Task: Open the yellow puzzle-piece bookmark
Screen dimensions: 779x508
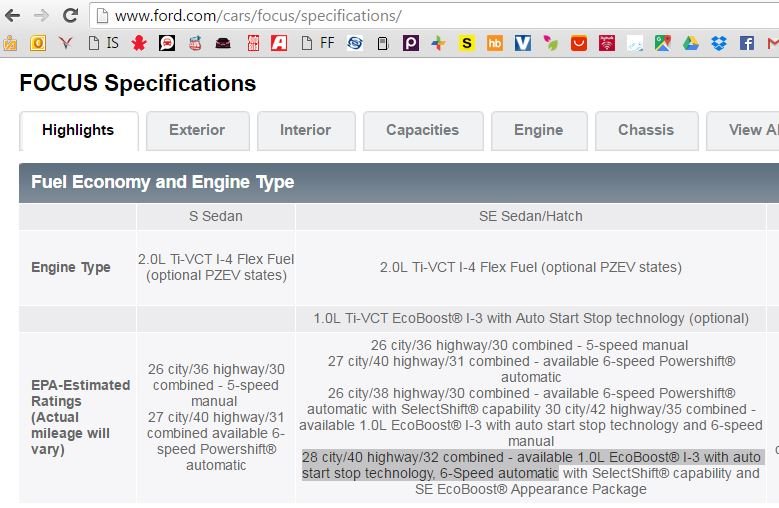Action: 10,43
